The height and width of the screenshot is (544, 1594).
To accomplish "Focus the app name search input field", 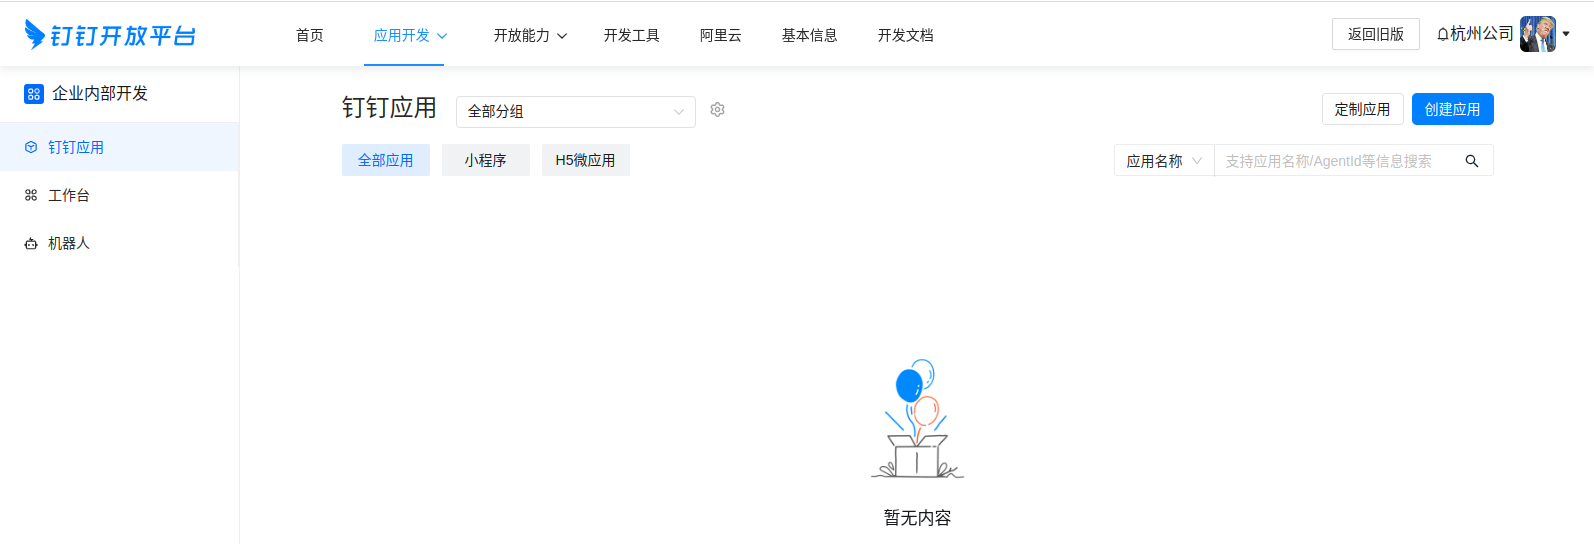I will (x=1335, y=161).
